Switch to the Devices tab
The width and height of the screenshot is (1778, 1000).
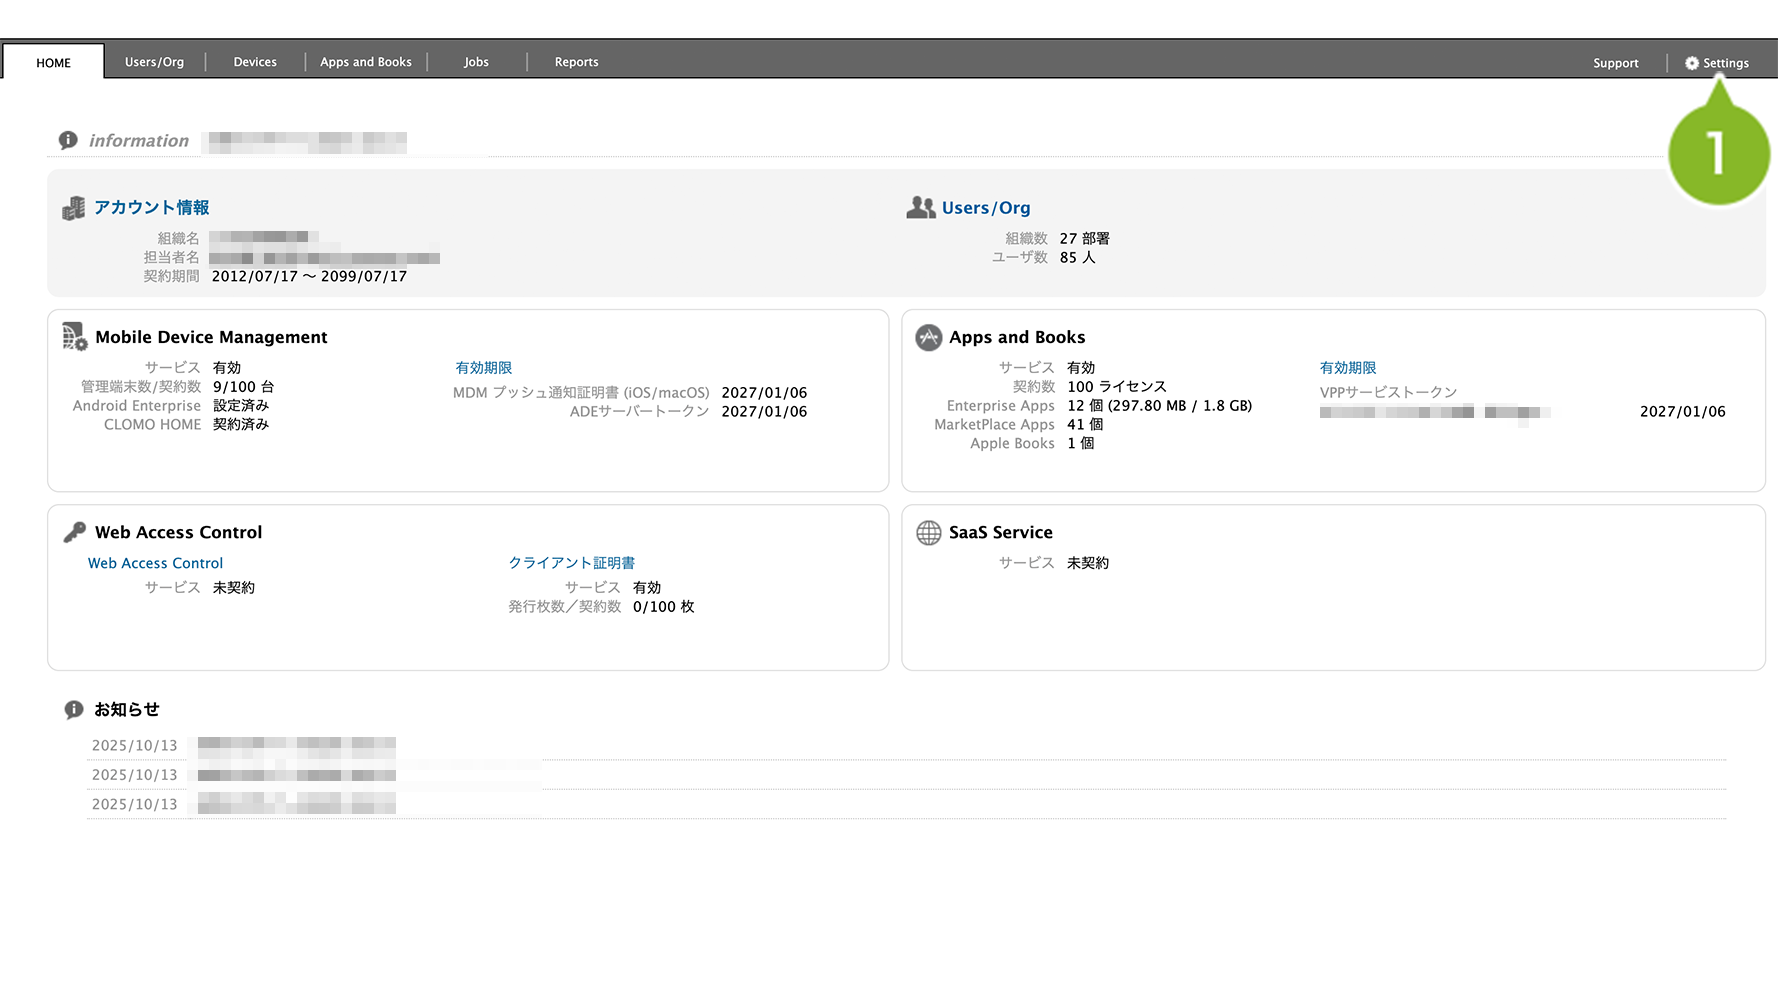[255, 62]
